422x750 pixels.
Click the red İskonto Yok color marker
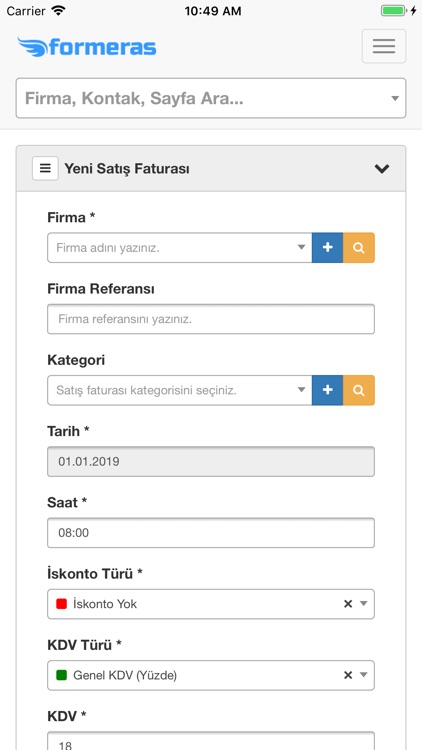point(61,604)
